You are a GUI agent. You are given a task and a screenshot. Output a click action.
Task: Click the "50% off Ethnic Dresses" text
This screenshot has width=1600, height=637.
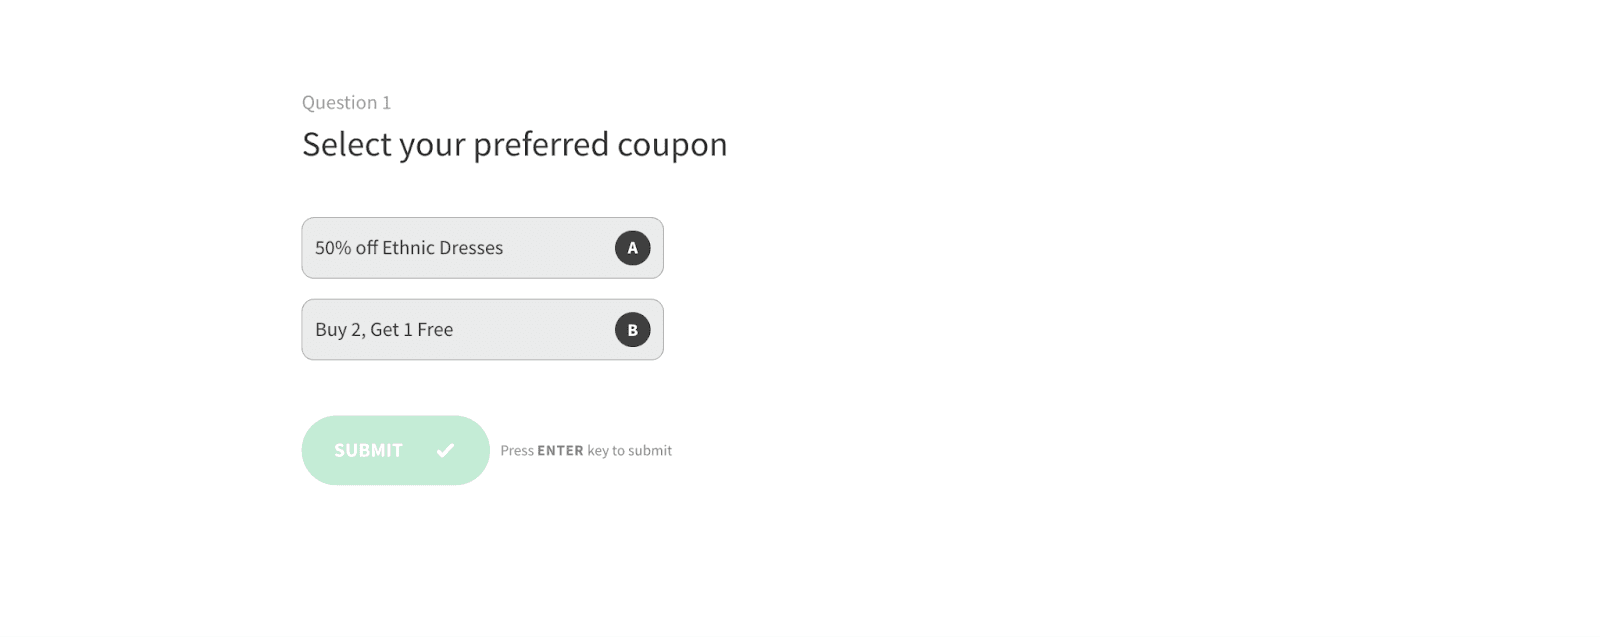click(409, 248)
